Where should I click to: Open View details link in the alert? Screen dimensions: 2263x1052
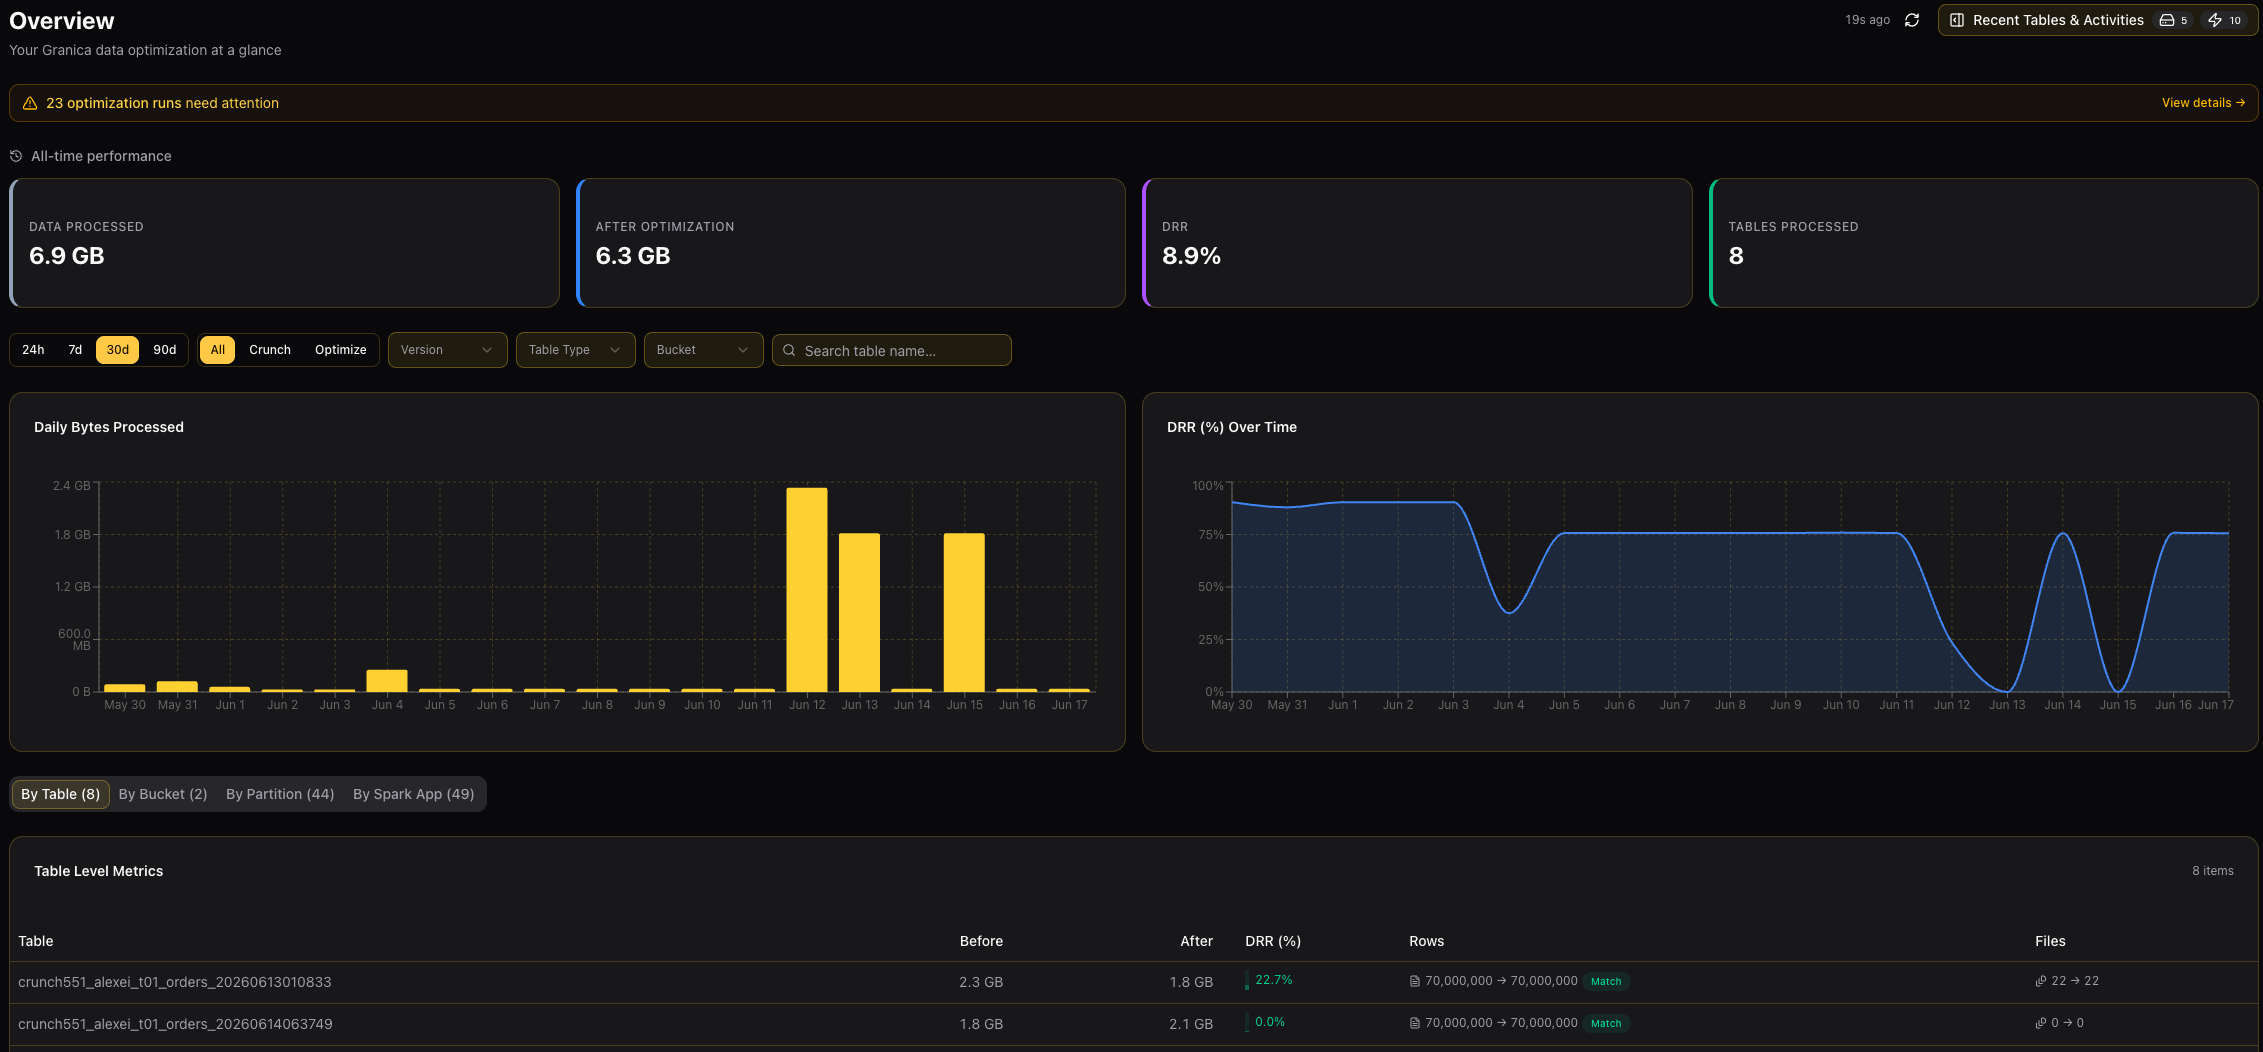tap(2203, 103)
